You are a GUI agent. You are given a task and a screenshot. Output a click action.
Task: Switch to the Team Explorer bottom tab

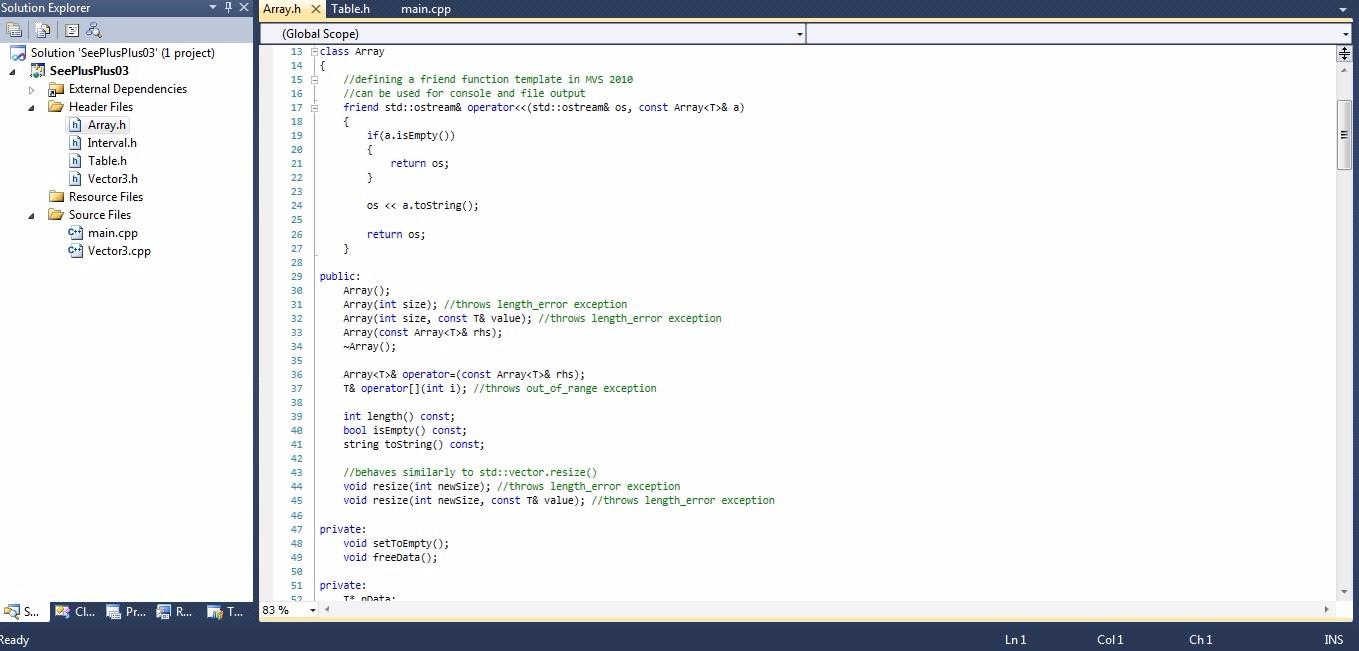[226, 612]
